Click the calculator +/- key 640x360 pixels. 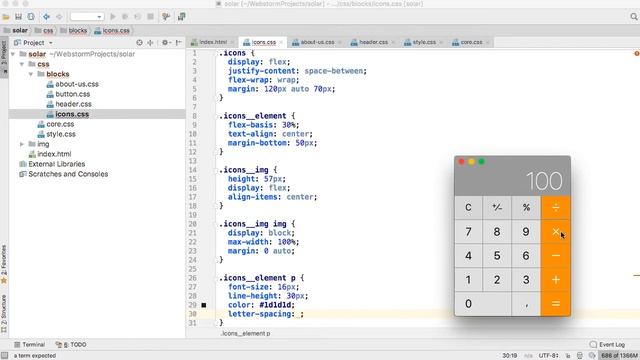tap(497, 208)
